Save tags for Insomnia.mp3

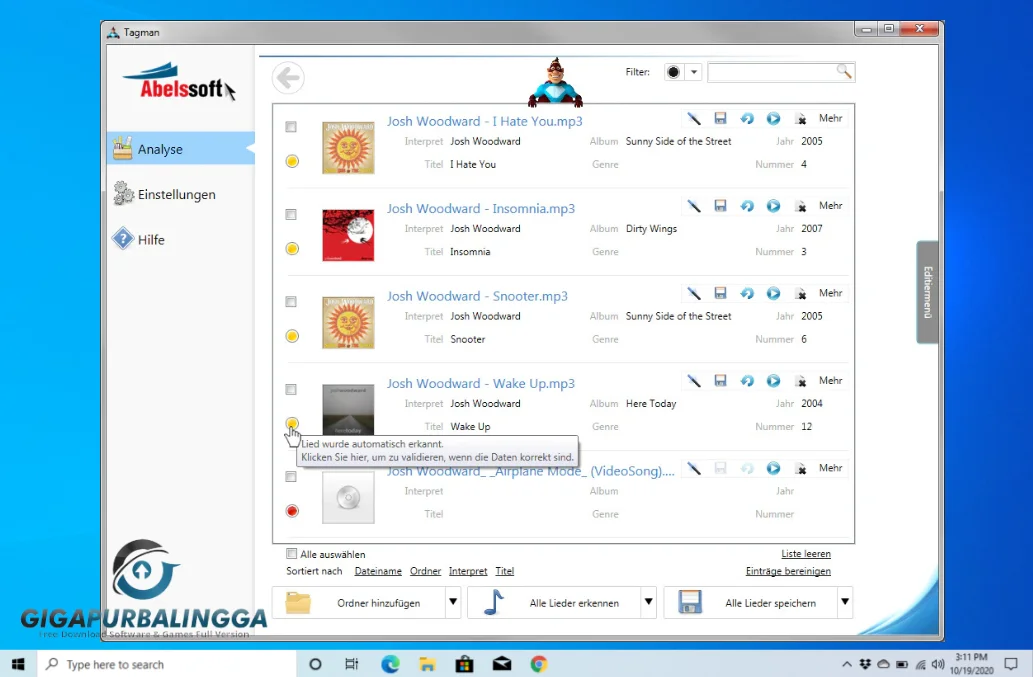pos(720,206)
